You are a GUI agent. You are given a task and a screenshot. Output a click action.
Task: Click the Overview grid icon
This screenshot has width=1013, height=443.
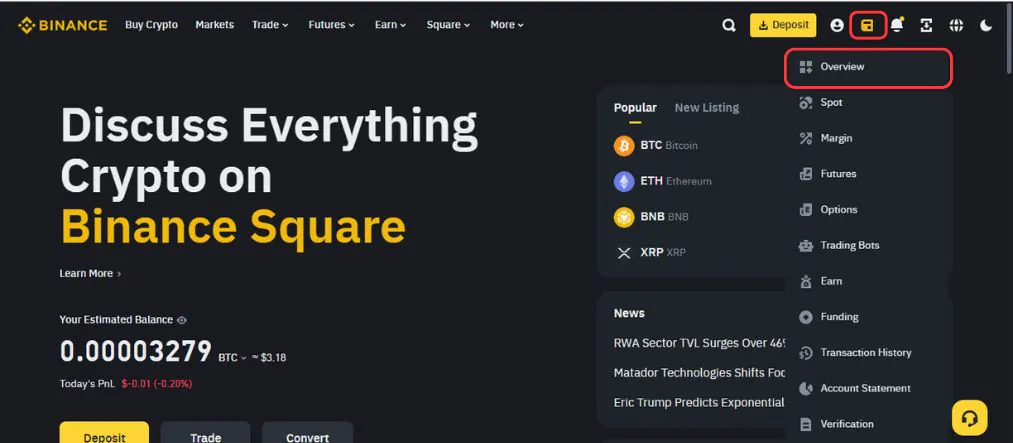pyautogui.click(x=806, y=67)
